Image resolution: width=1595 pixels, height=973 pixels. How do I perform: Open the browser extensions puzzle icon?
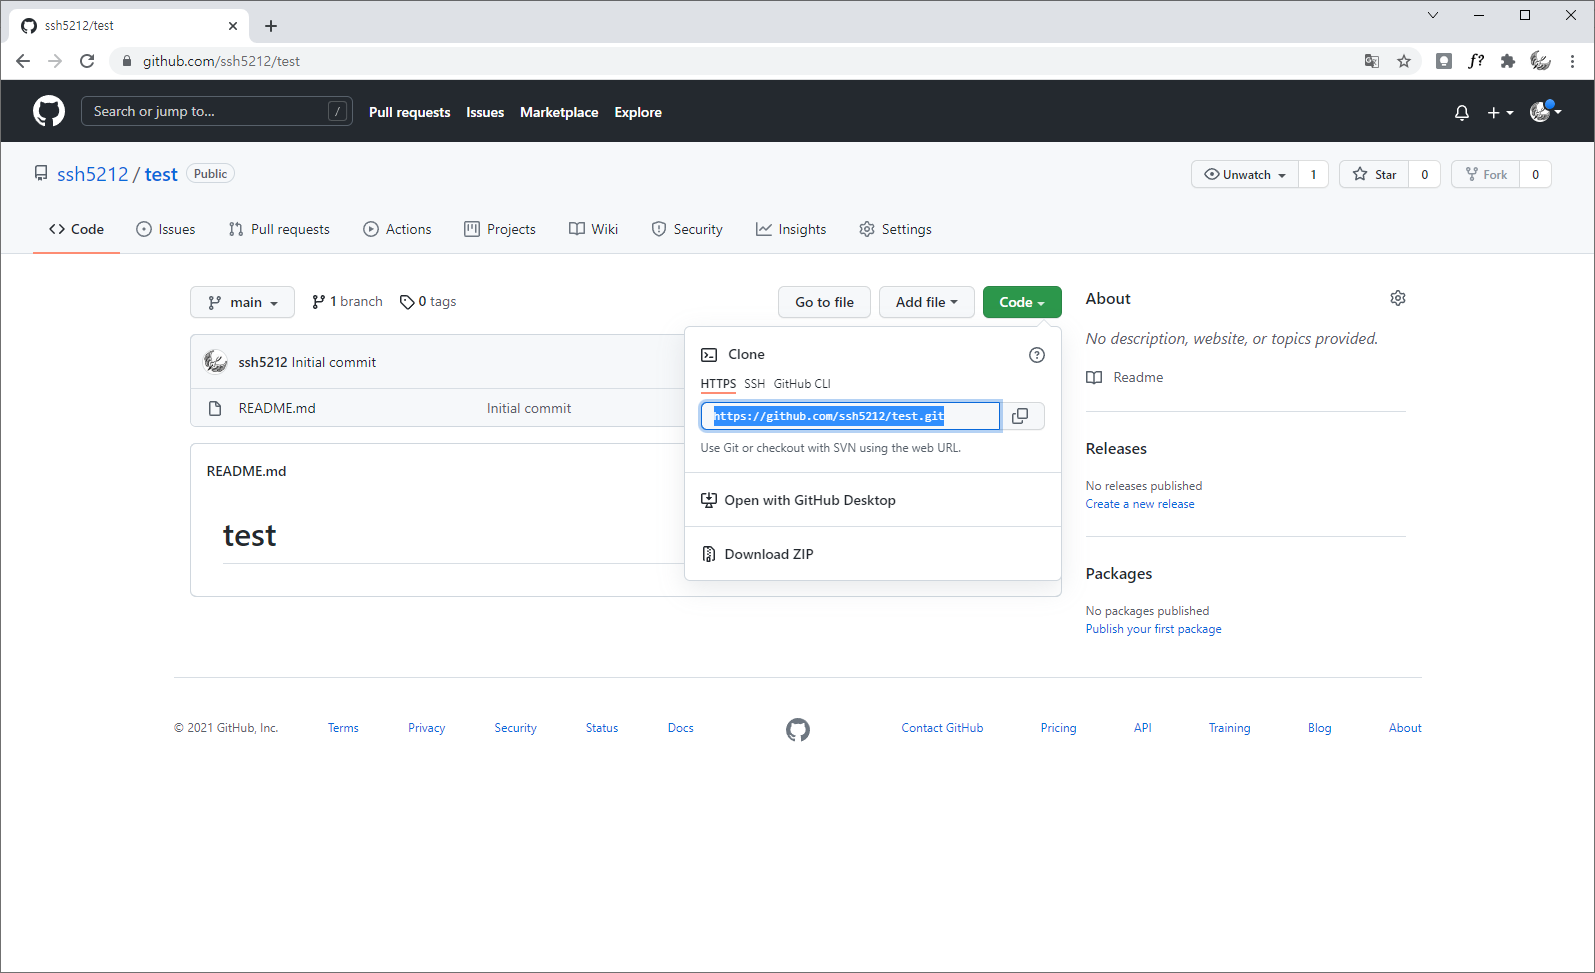1508,61
